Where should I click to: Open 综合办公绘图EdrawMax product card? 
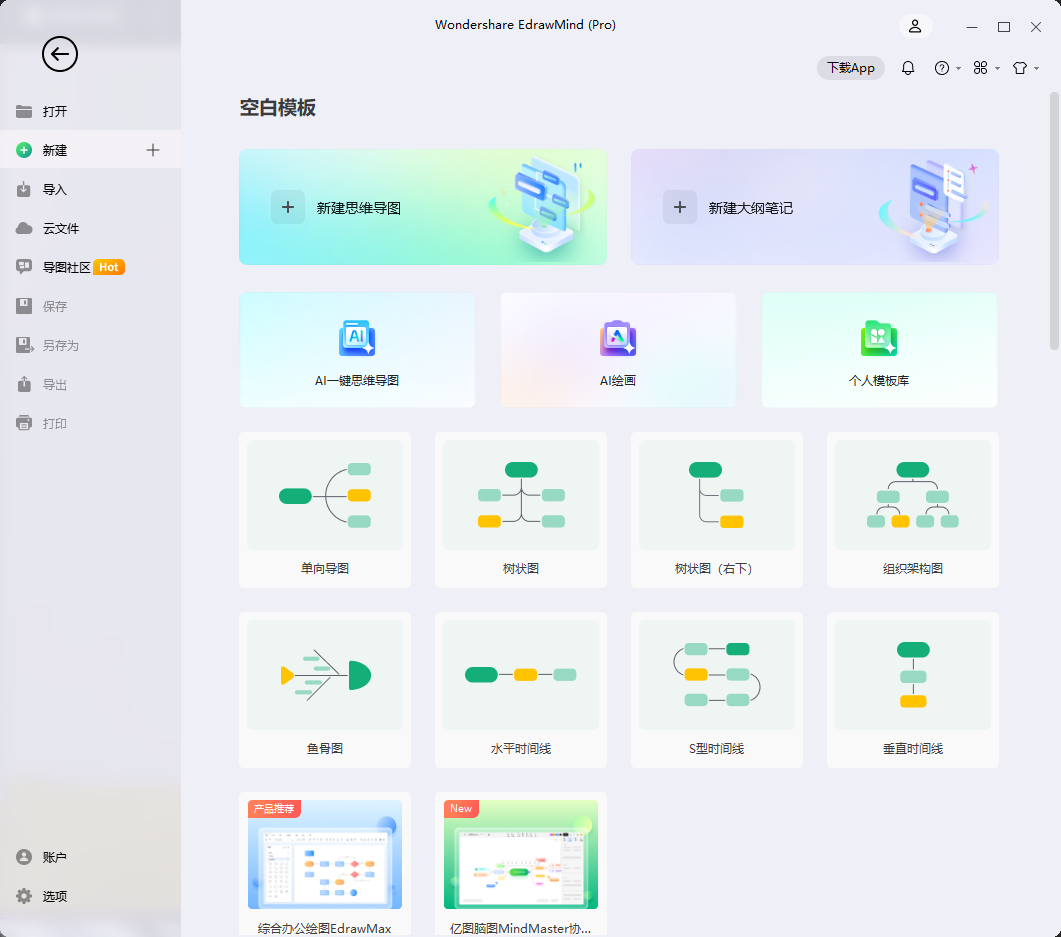[x=325, y=865]
